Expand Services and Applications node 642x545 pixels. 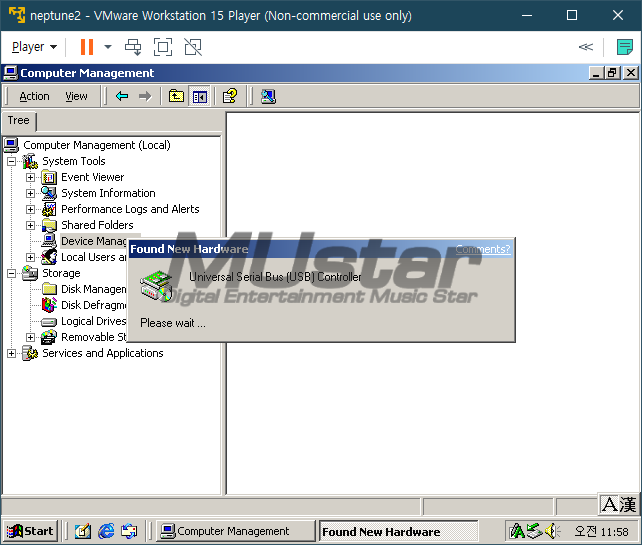pos(11,353)
